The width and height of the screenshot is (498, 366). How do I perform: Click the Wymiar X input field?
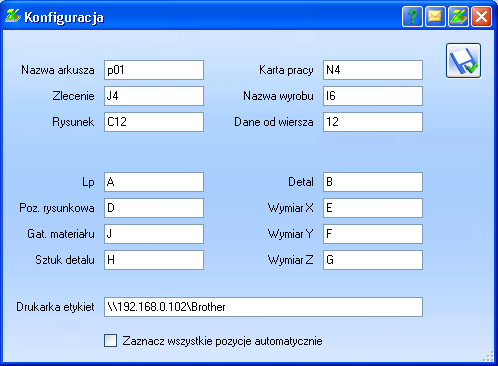(373, 208)
